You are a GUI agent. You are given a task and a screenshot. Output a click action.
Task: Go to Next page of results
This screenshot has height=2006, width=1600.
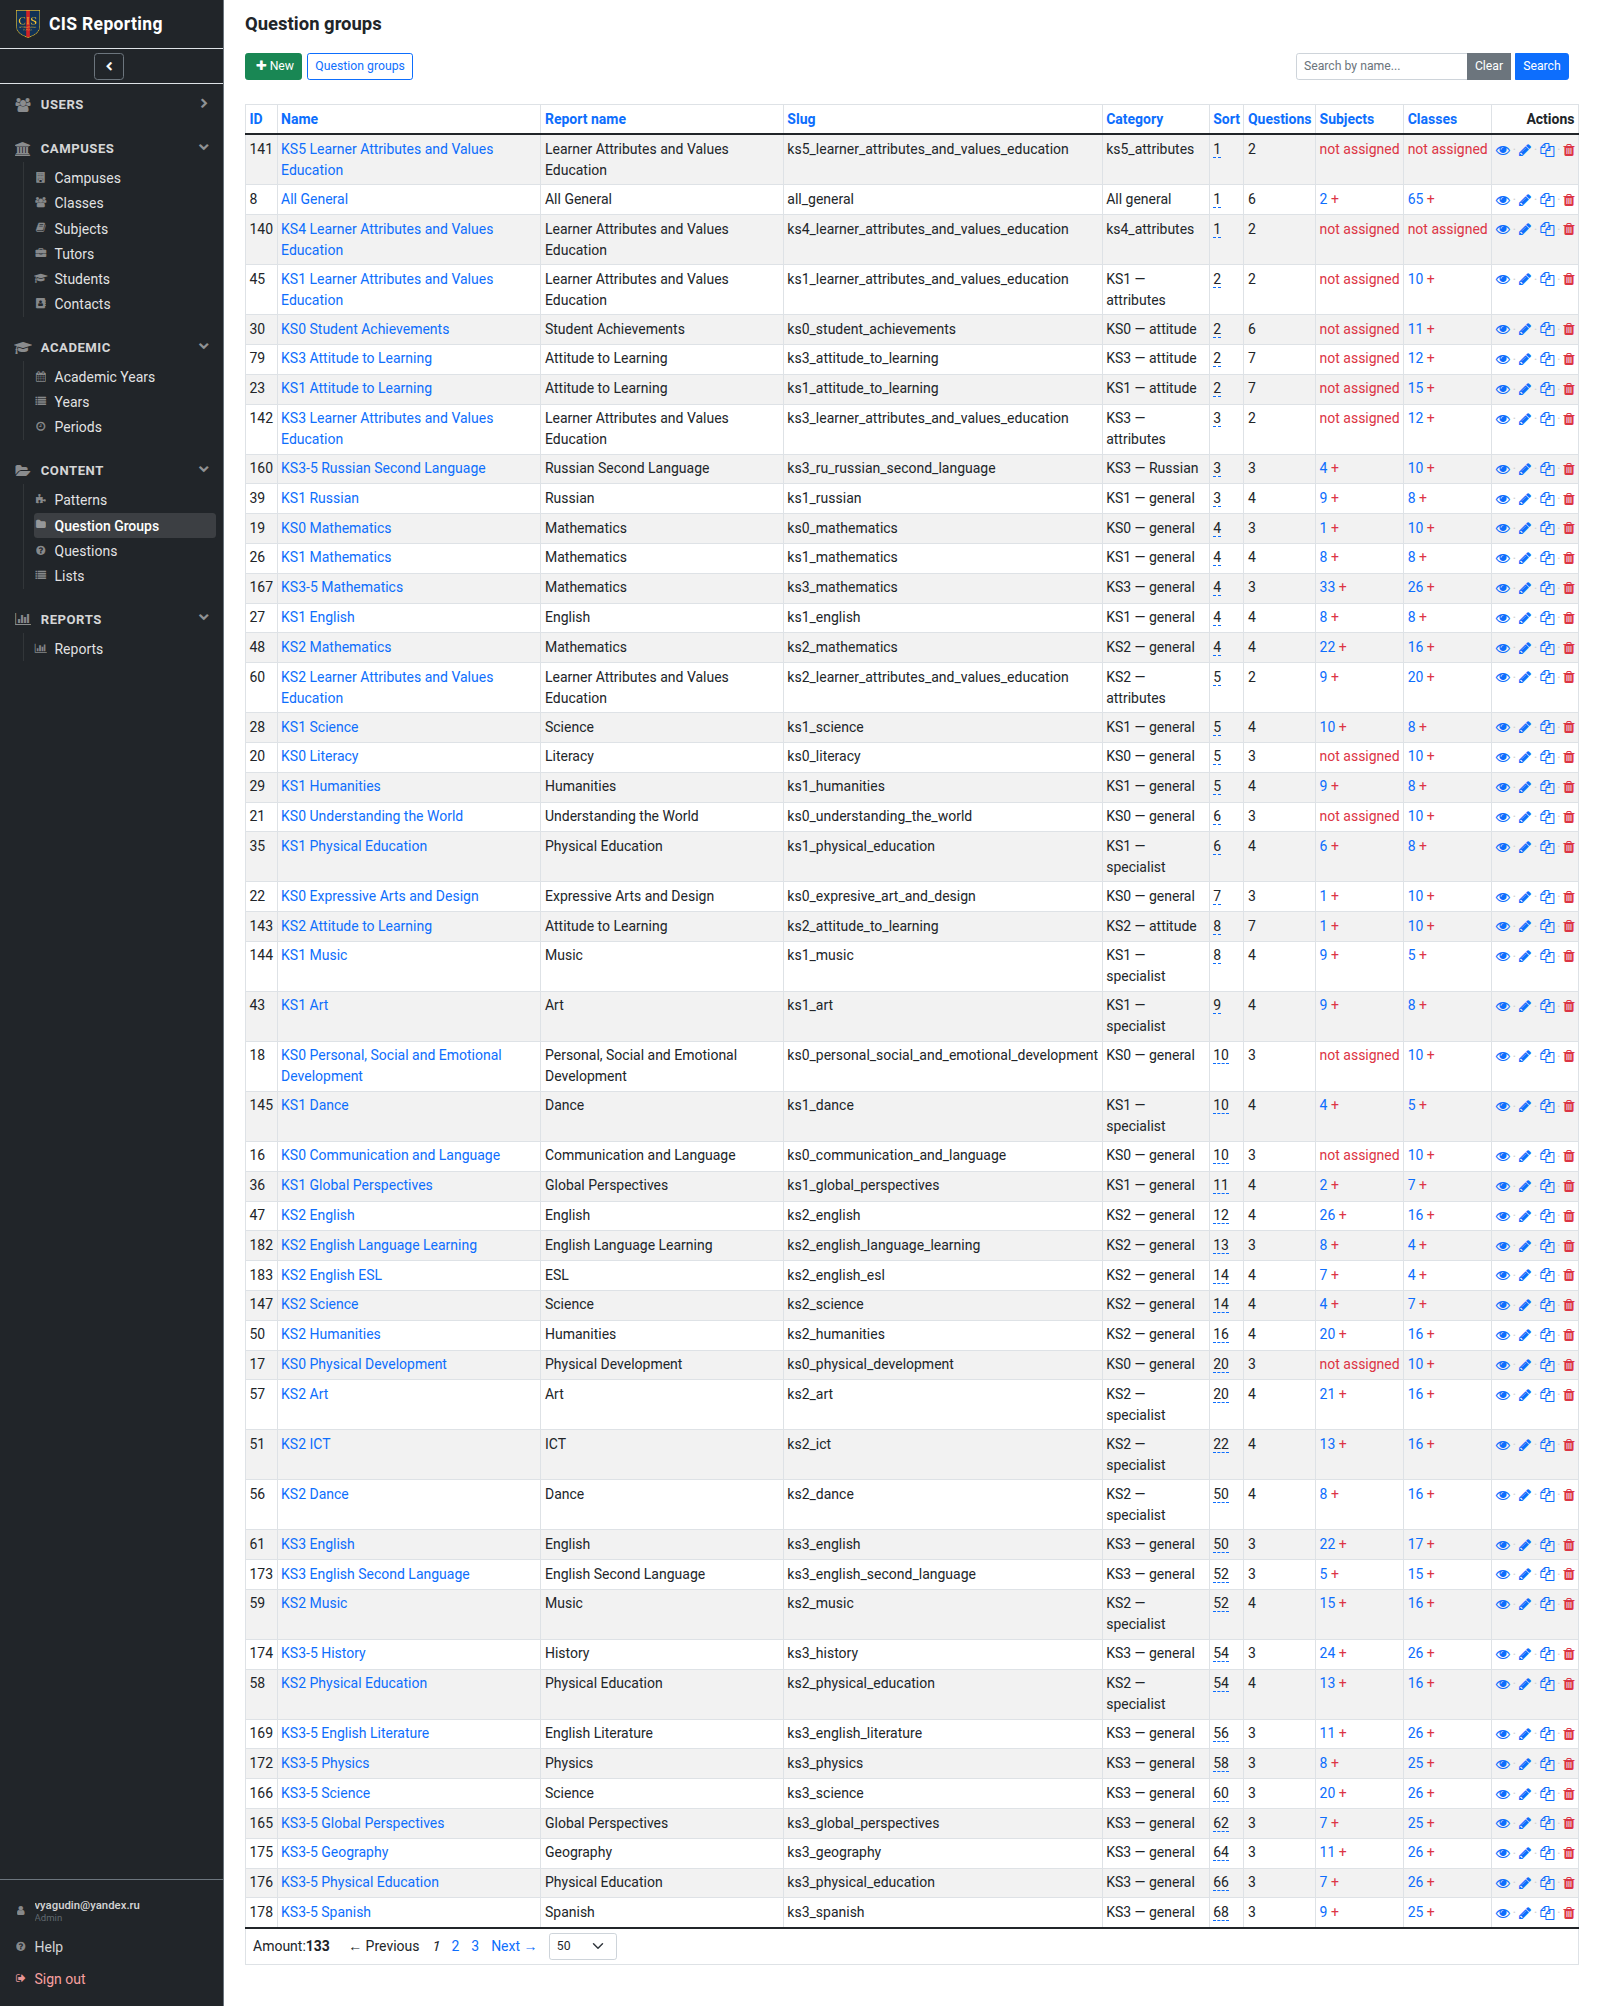tap(514, 1946)
